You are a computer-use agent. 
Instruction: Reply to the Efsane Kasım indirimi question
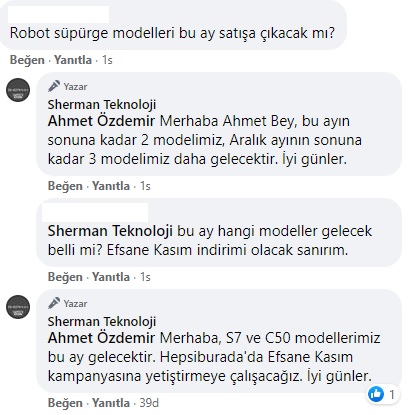click(x=111, y=277)
